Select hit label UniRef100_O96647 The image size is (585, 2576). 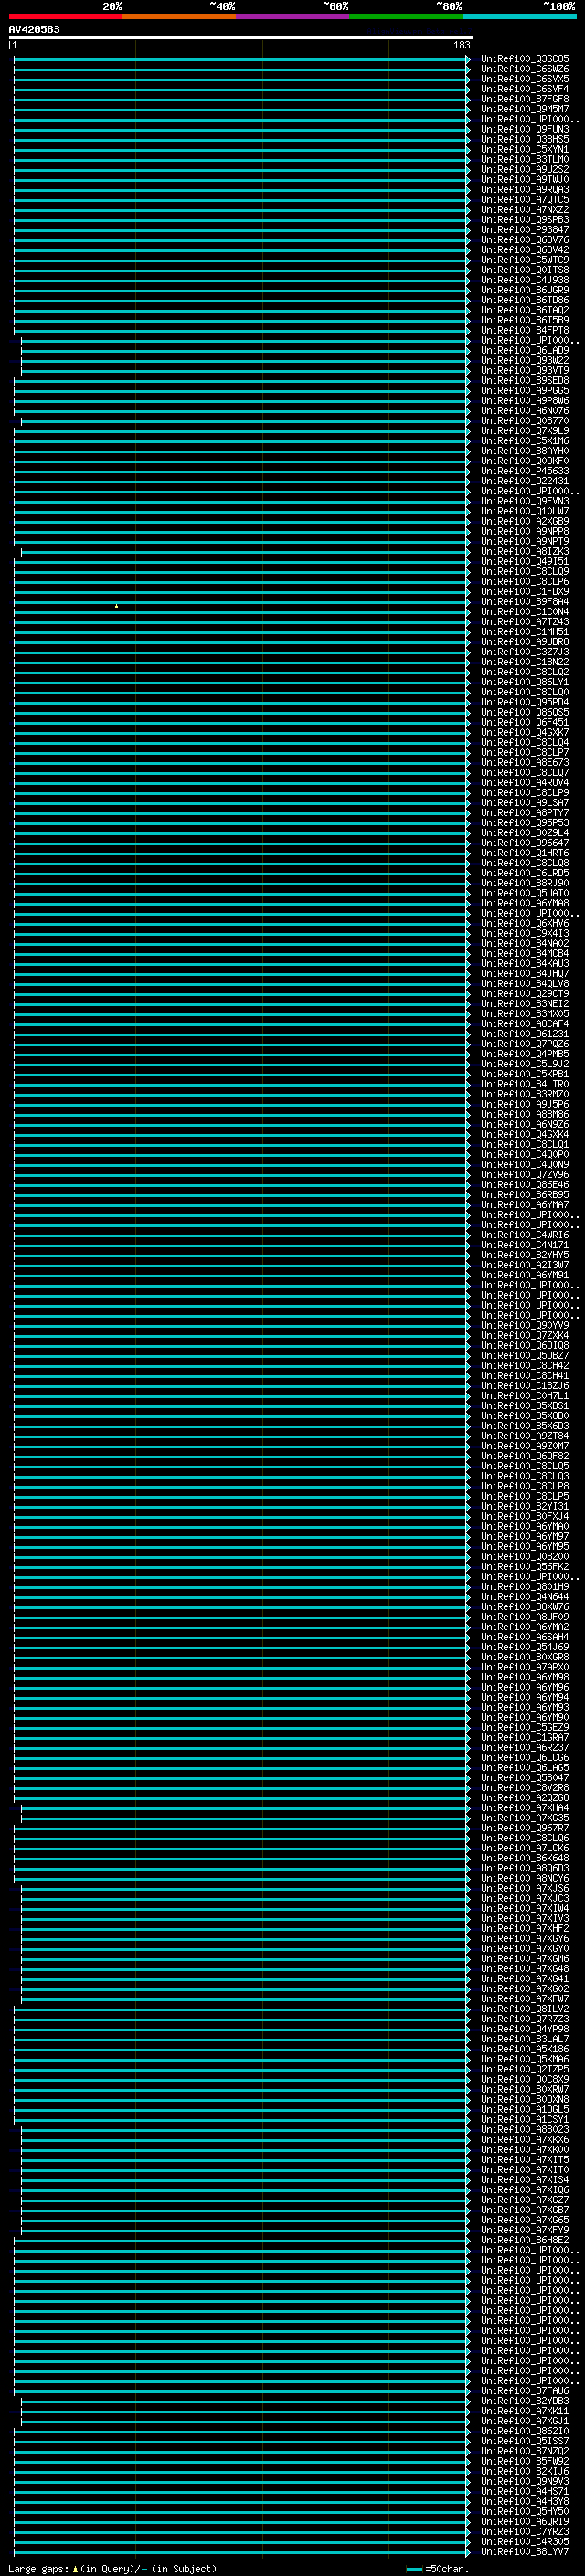pos(524,843)
